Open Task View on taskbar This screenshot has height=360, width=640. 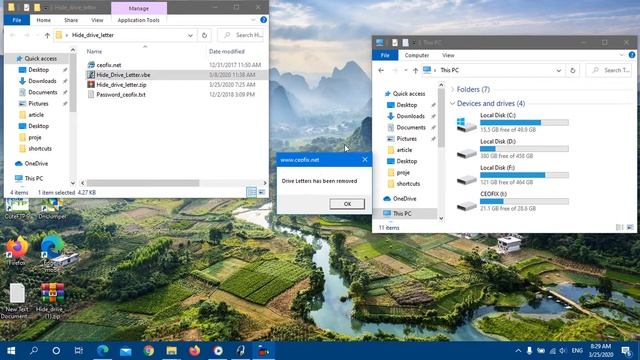(x=78, y=351)
